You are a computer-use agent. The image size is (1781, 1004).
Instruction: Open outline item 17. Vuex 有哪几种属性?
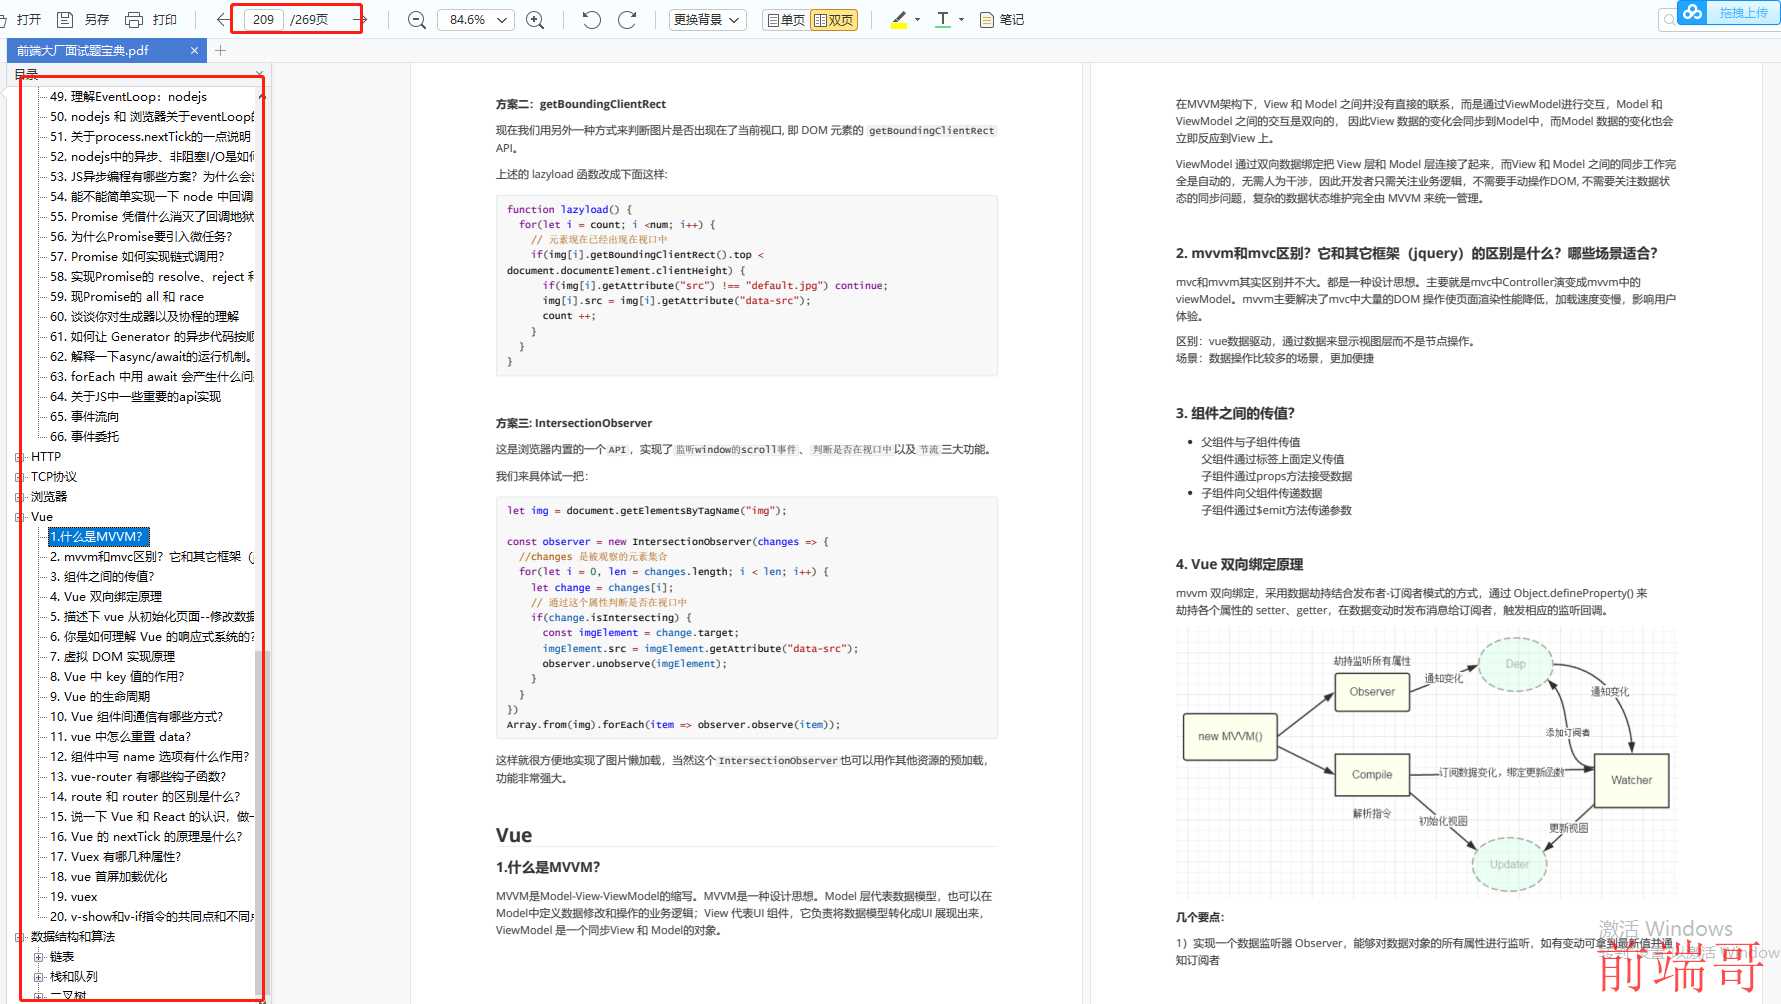click(116, 857)
